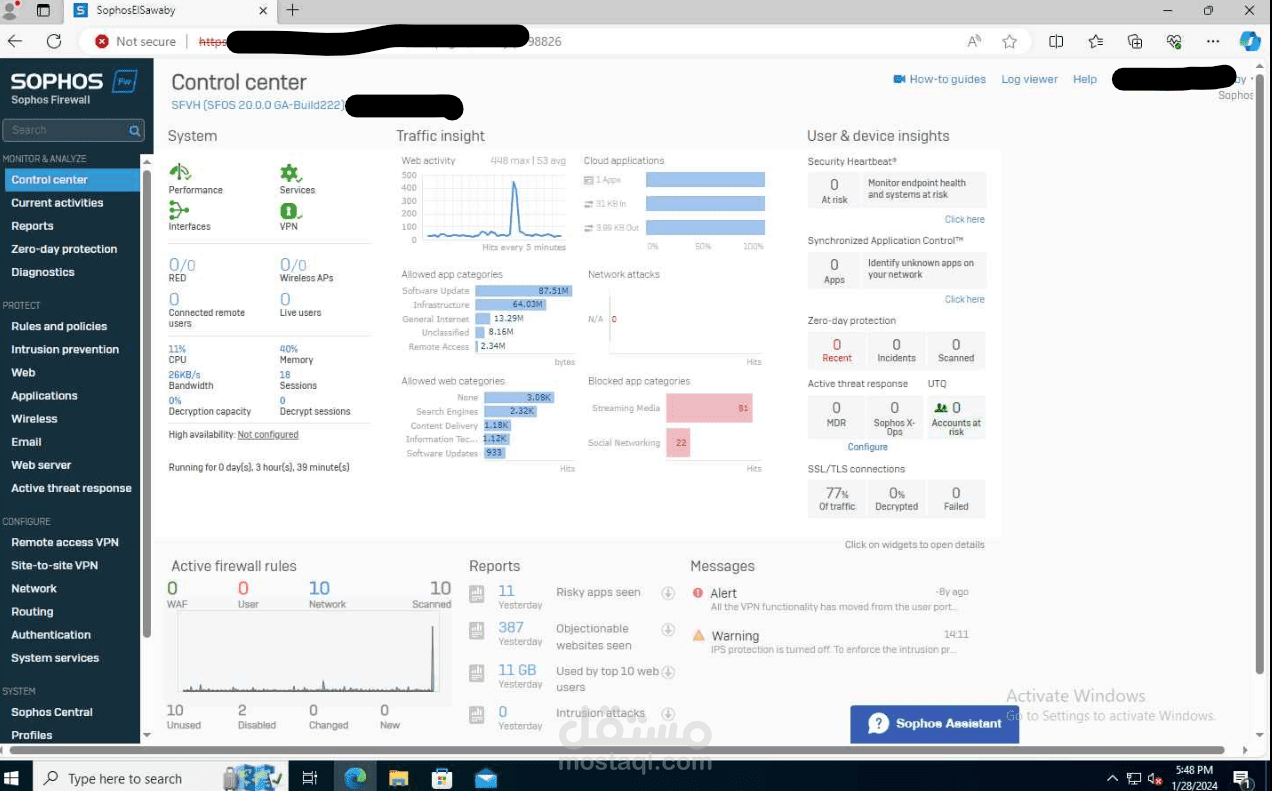1272x791 pixels.
Task: Click the Warning triangle message icon
Action: pyautogui.click(x=698, y=635)
